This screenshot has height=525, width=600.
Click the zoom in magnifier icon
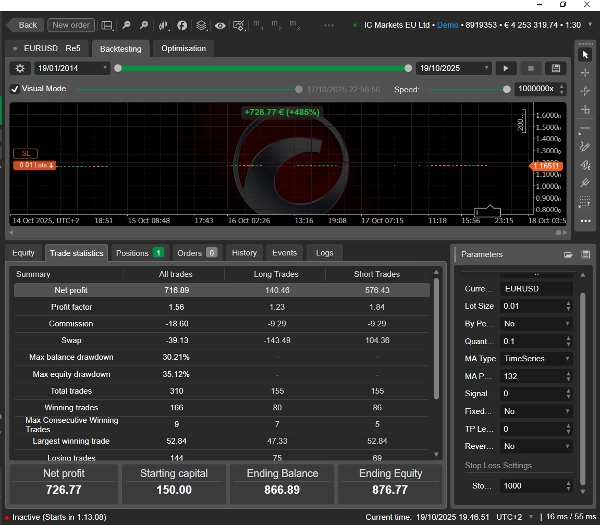[x=126, y=25]
